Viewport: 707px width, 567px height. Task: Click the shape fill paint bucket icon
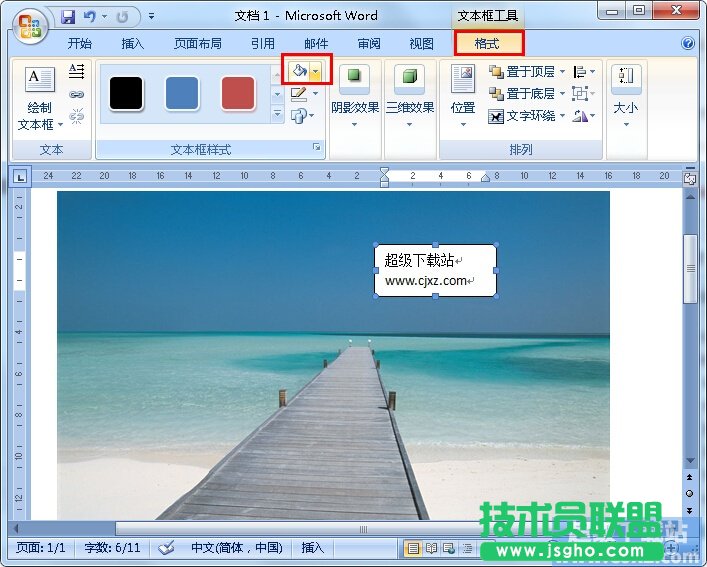(x=299, y=71)
